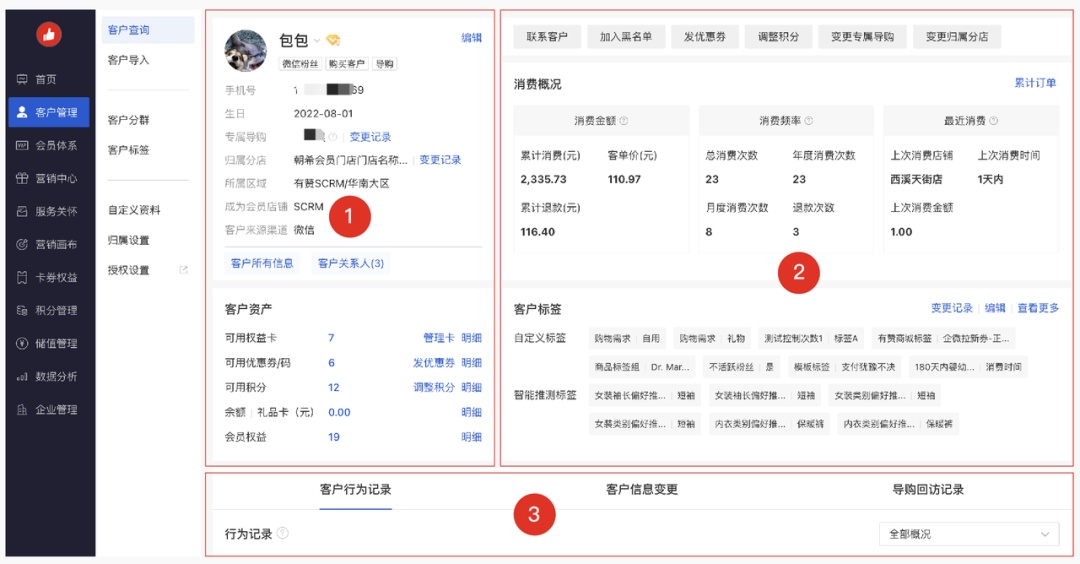
Task: Click the help icon beside 消费金额
Action: pos(624,121)
